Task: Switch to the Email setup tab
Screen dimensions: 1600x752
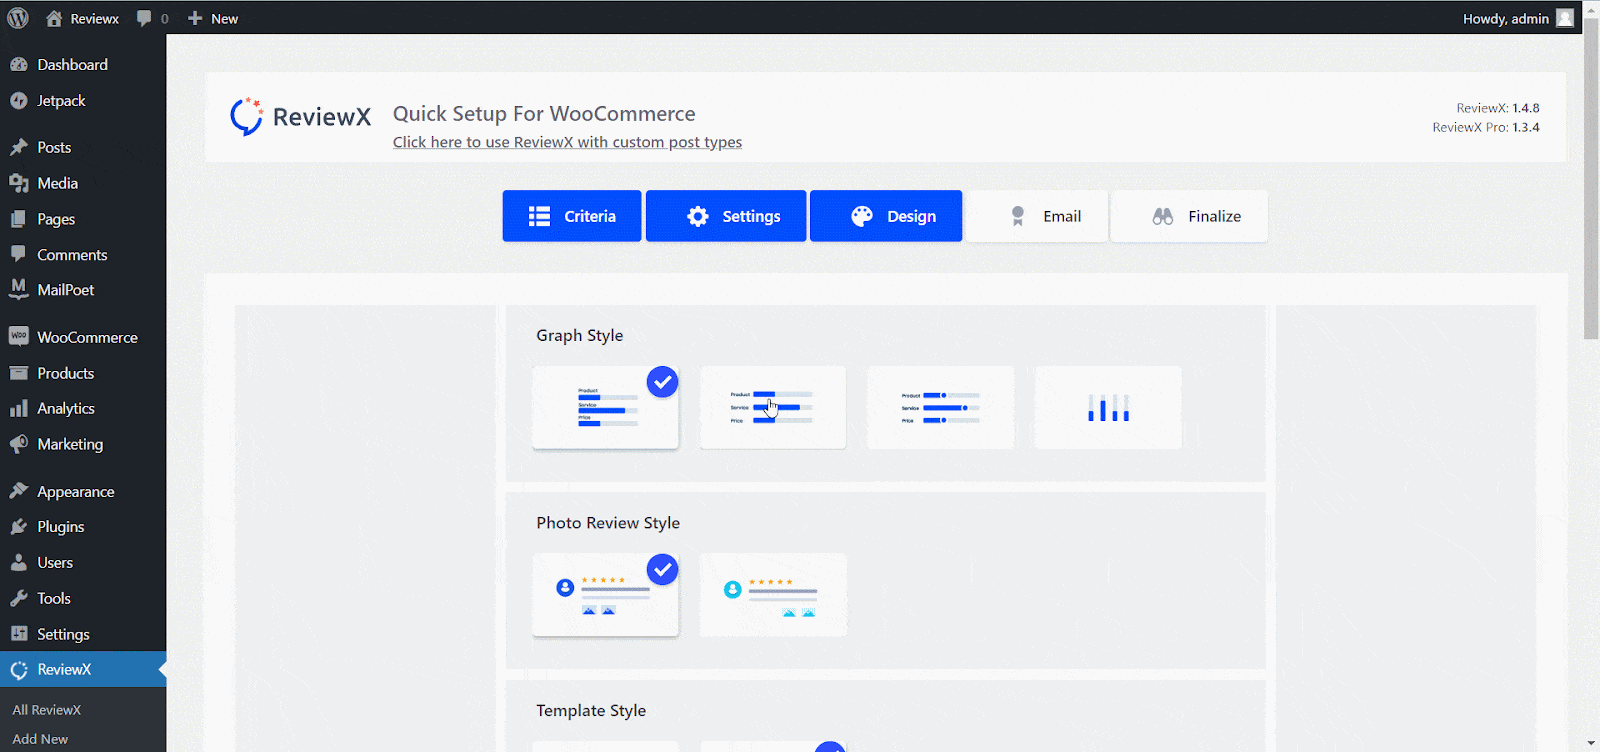Action: [x=1037, y=216]
